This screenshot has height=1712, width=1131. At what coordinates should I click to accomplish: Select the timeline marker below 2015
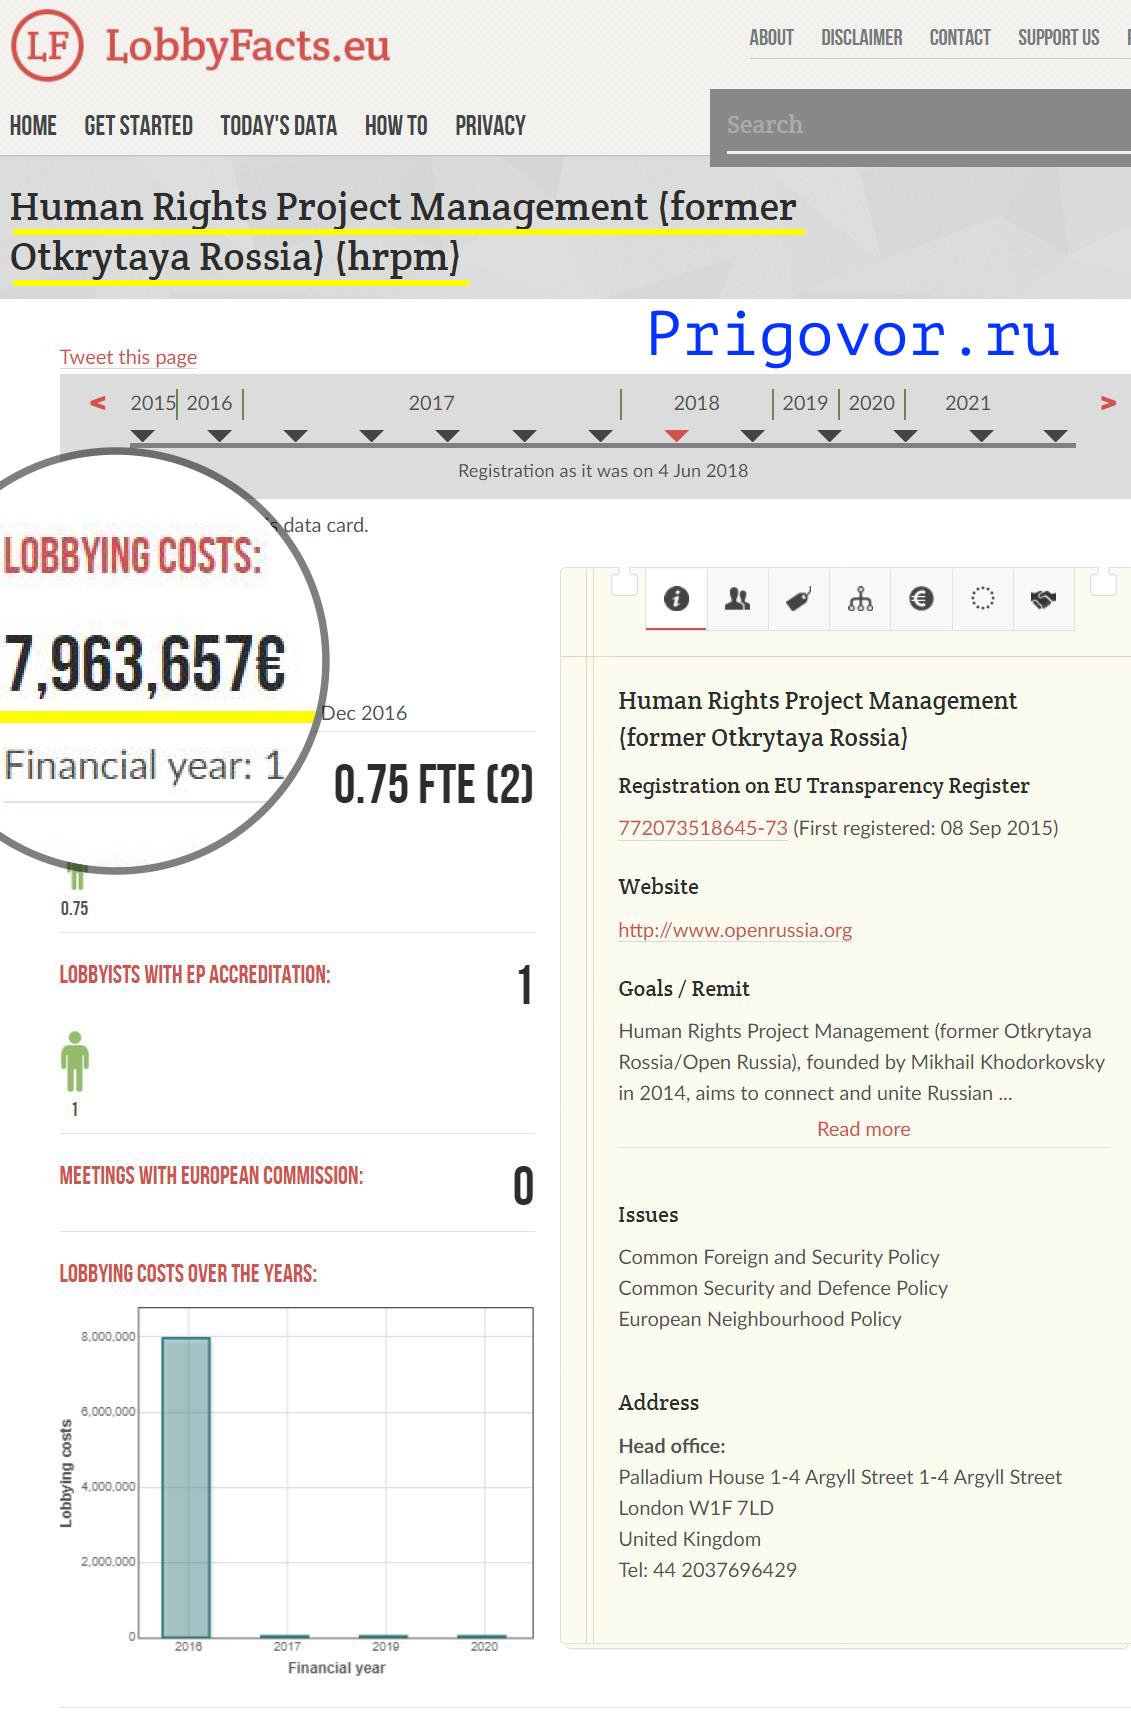tap(143, 435)
